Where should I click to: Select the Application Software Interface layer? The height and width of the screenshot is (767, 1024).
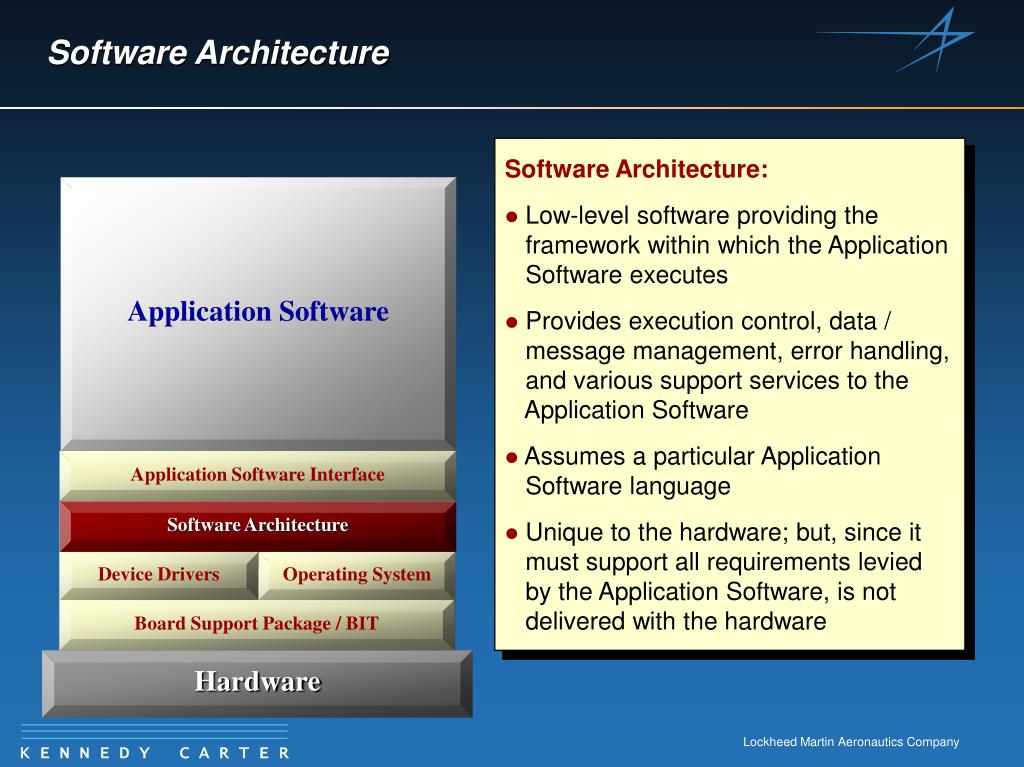pyautogui.click(x=258, y=475)
